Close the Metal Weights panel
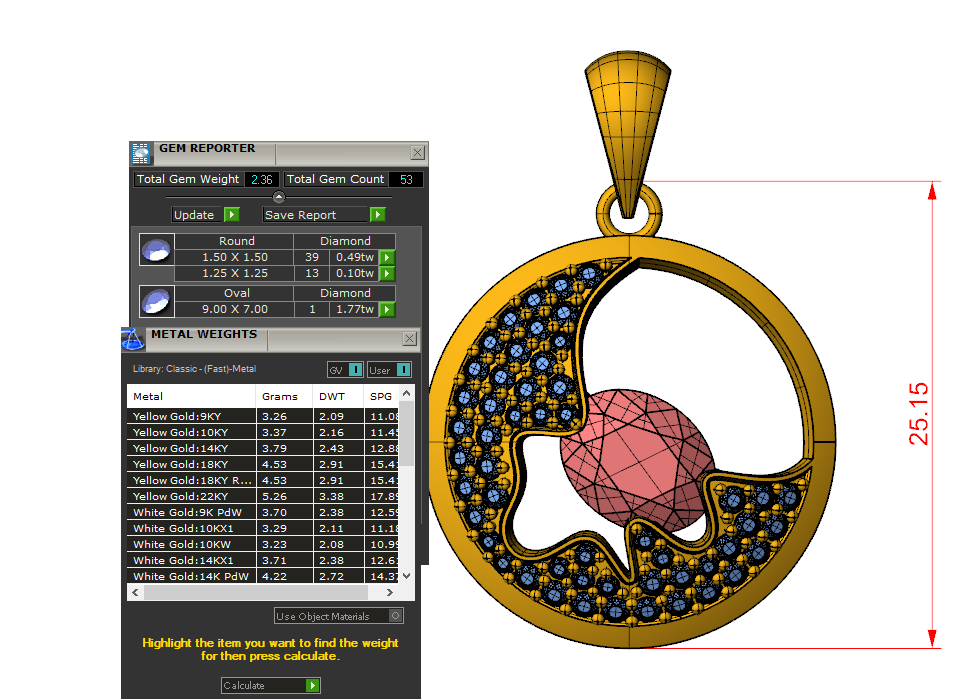This screenshot has width=980, height=699. tap(409, 339)
